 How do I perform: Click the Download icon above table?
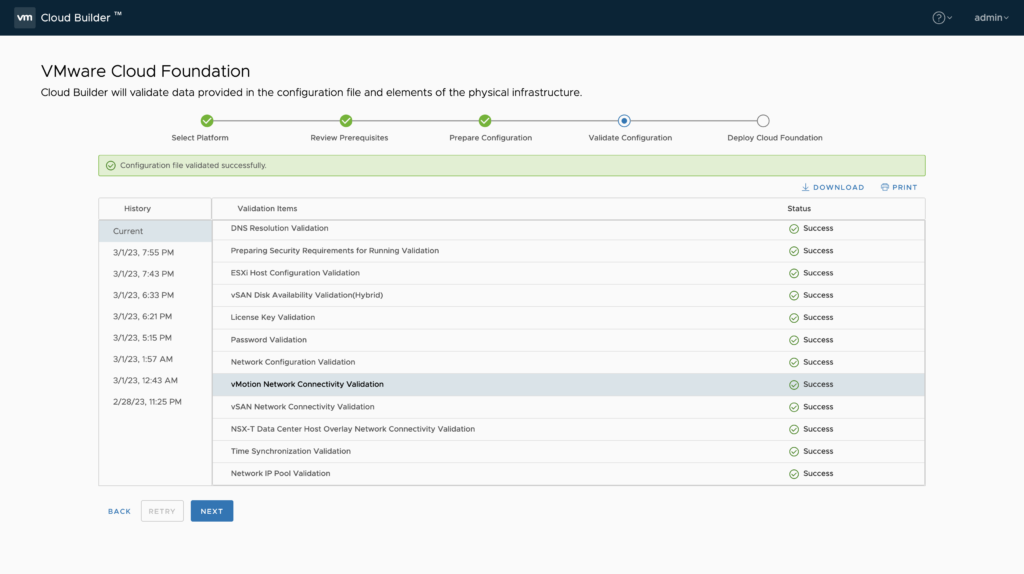(x=806, y=187)
